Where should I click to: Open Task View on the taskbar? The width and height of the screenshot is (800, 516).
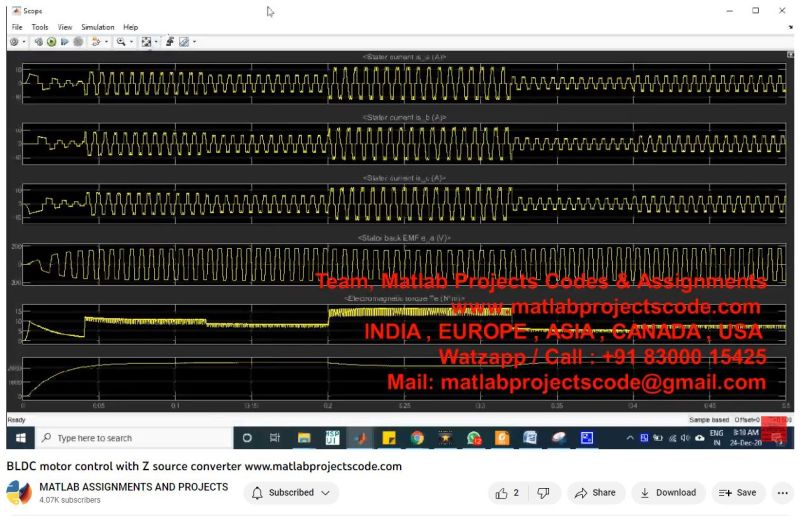[275, 438]
